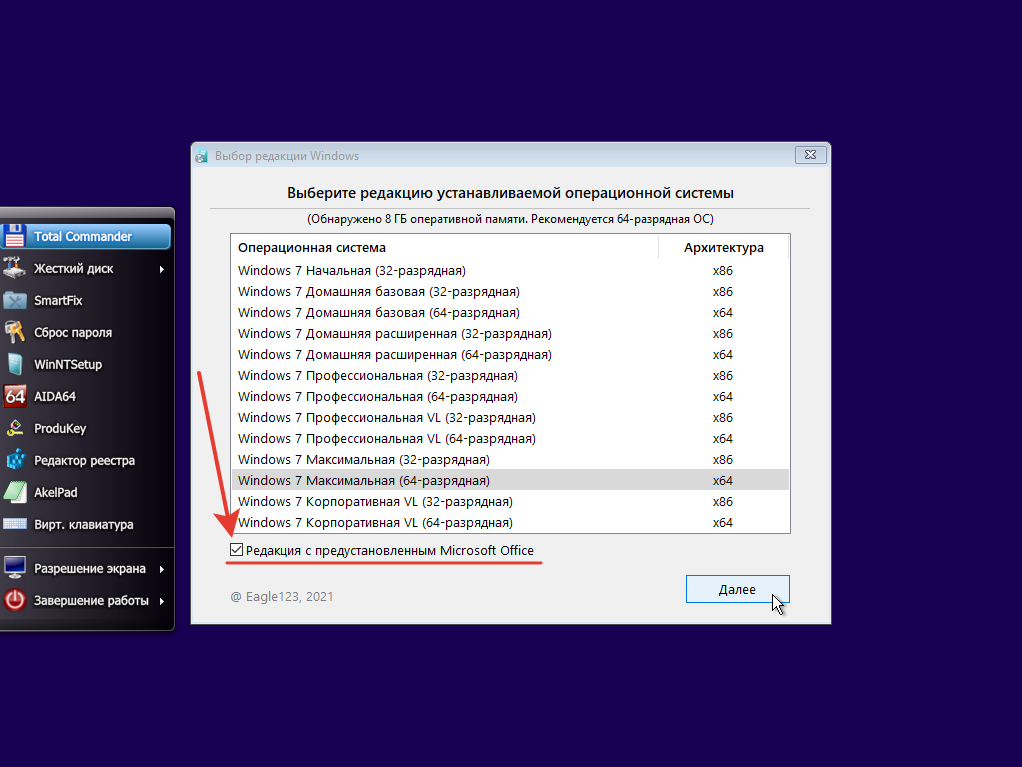Expand Завершение работы submenu arrow
Viewport: 1022px width, 767px height.
pos(162,601)
